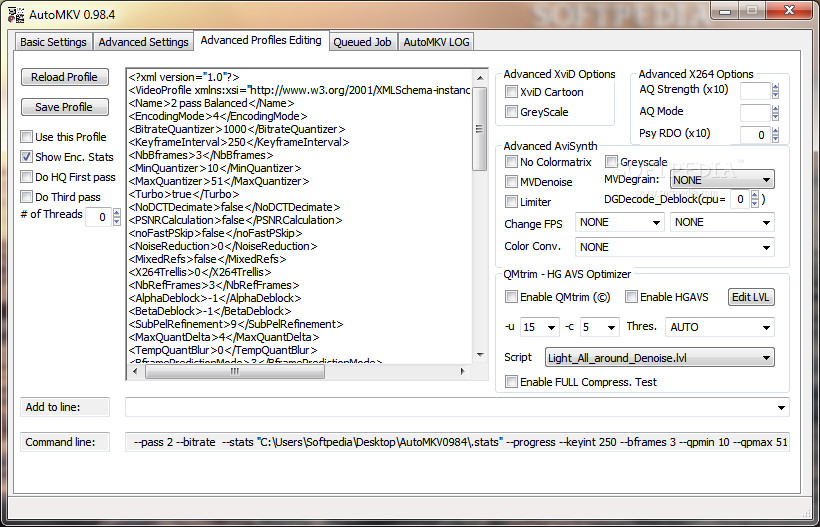Click the <NbRefFrames>3 line
The width and height of the screenshot is (820, 527).
[x=214, y=285]
